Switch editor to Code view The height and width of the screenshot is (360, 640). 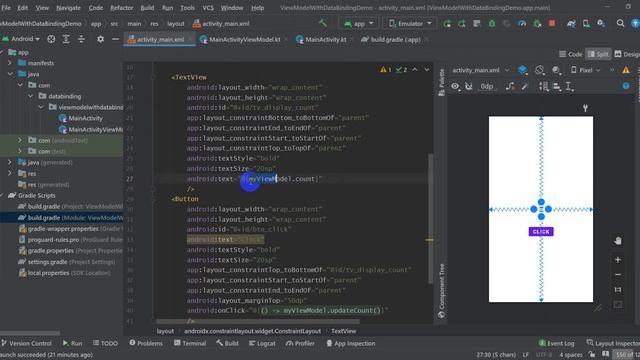[x=571, y=54]
